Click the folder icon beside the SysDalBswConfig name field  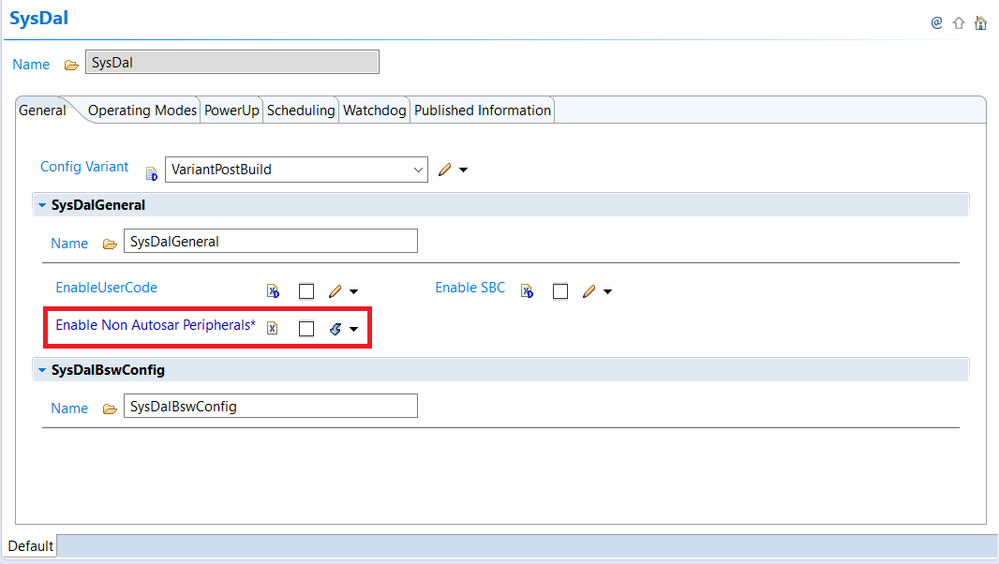pos(110,408)
